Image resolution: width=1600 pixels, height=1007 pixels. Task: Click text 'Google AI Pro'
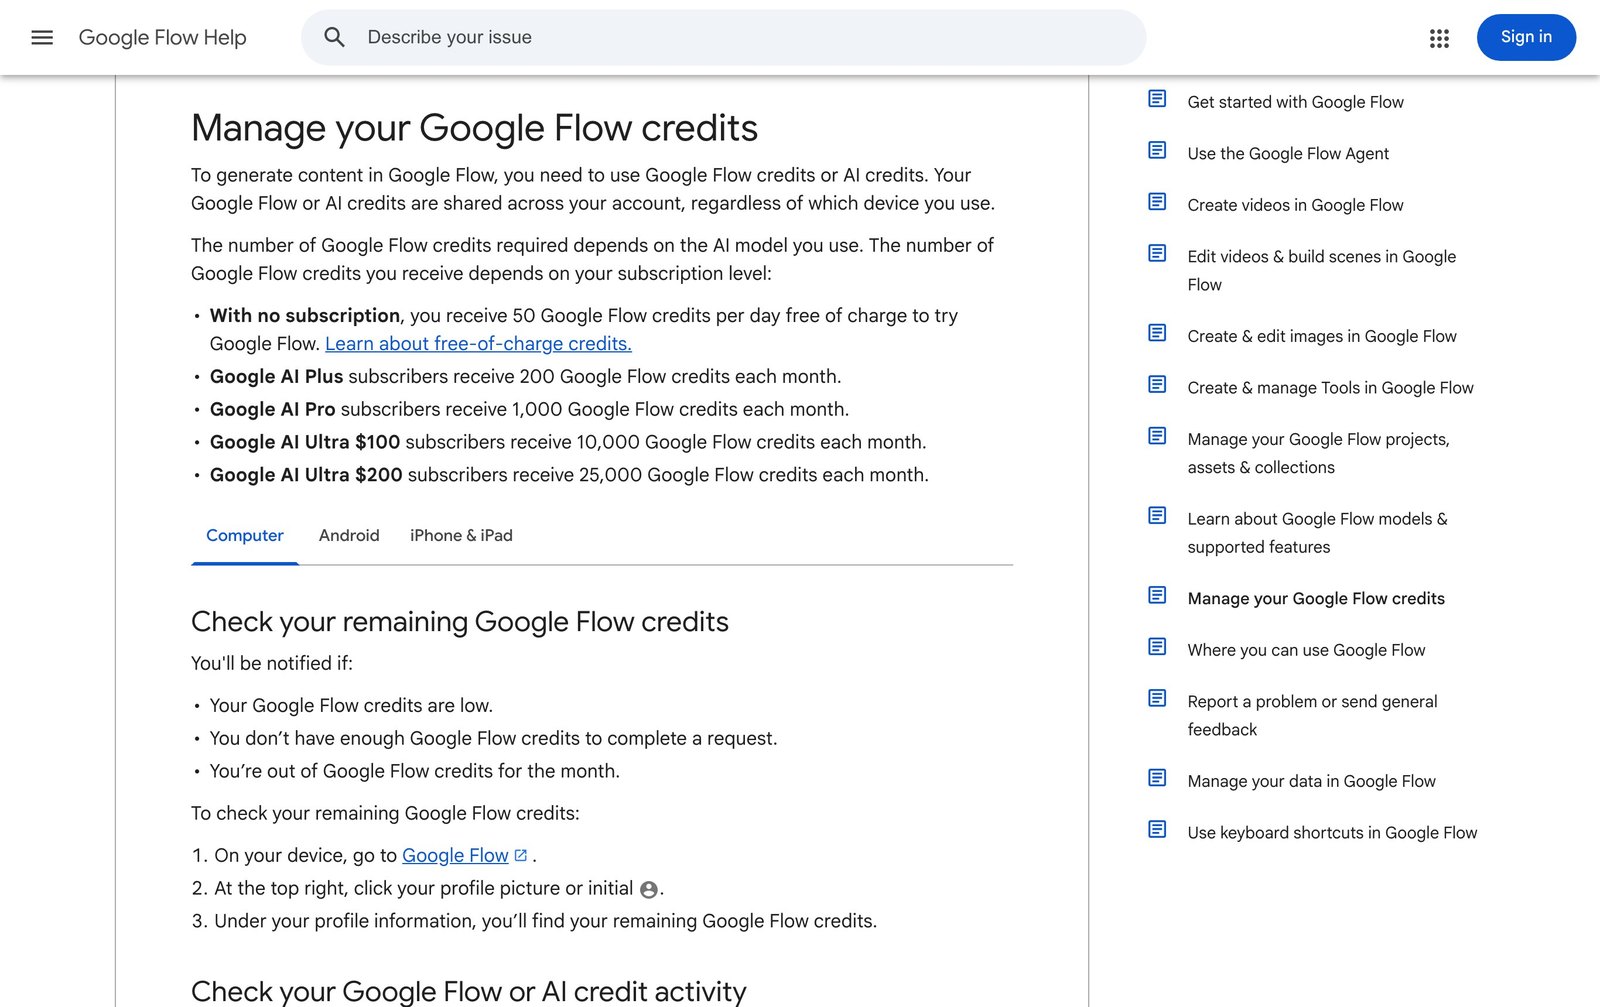(x=272, y=409)
